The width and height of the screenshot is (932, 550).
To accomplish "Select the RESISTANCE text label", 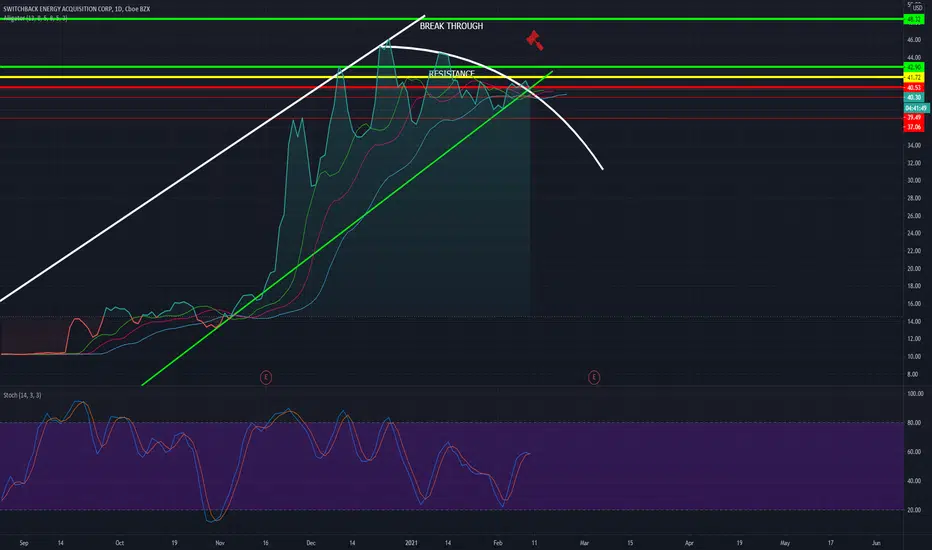I will 452,74.
